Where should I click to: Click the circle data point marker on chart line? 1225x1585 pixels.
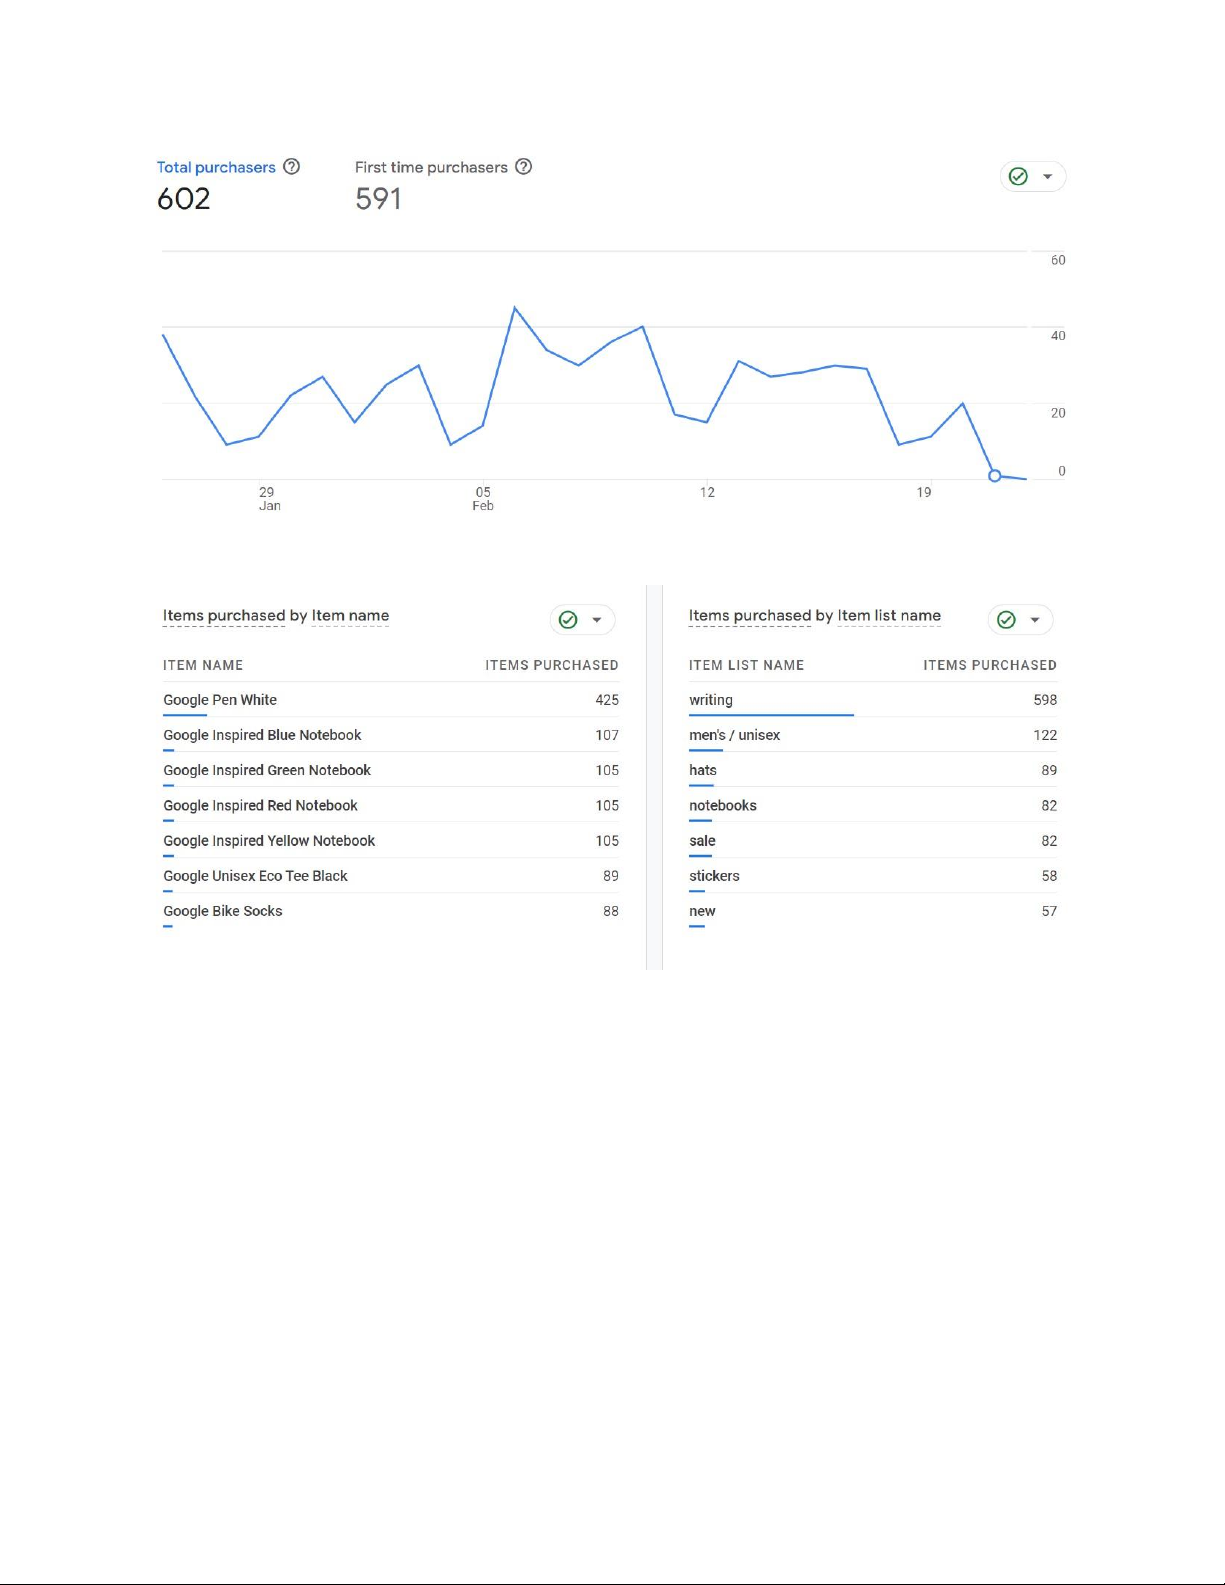click(994, 476)
